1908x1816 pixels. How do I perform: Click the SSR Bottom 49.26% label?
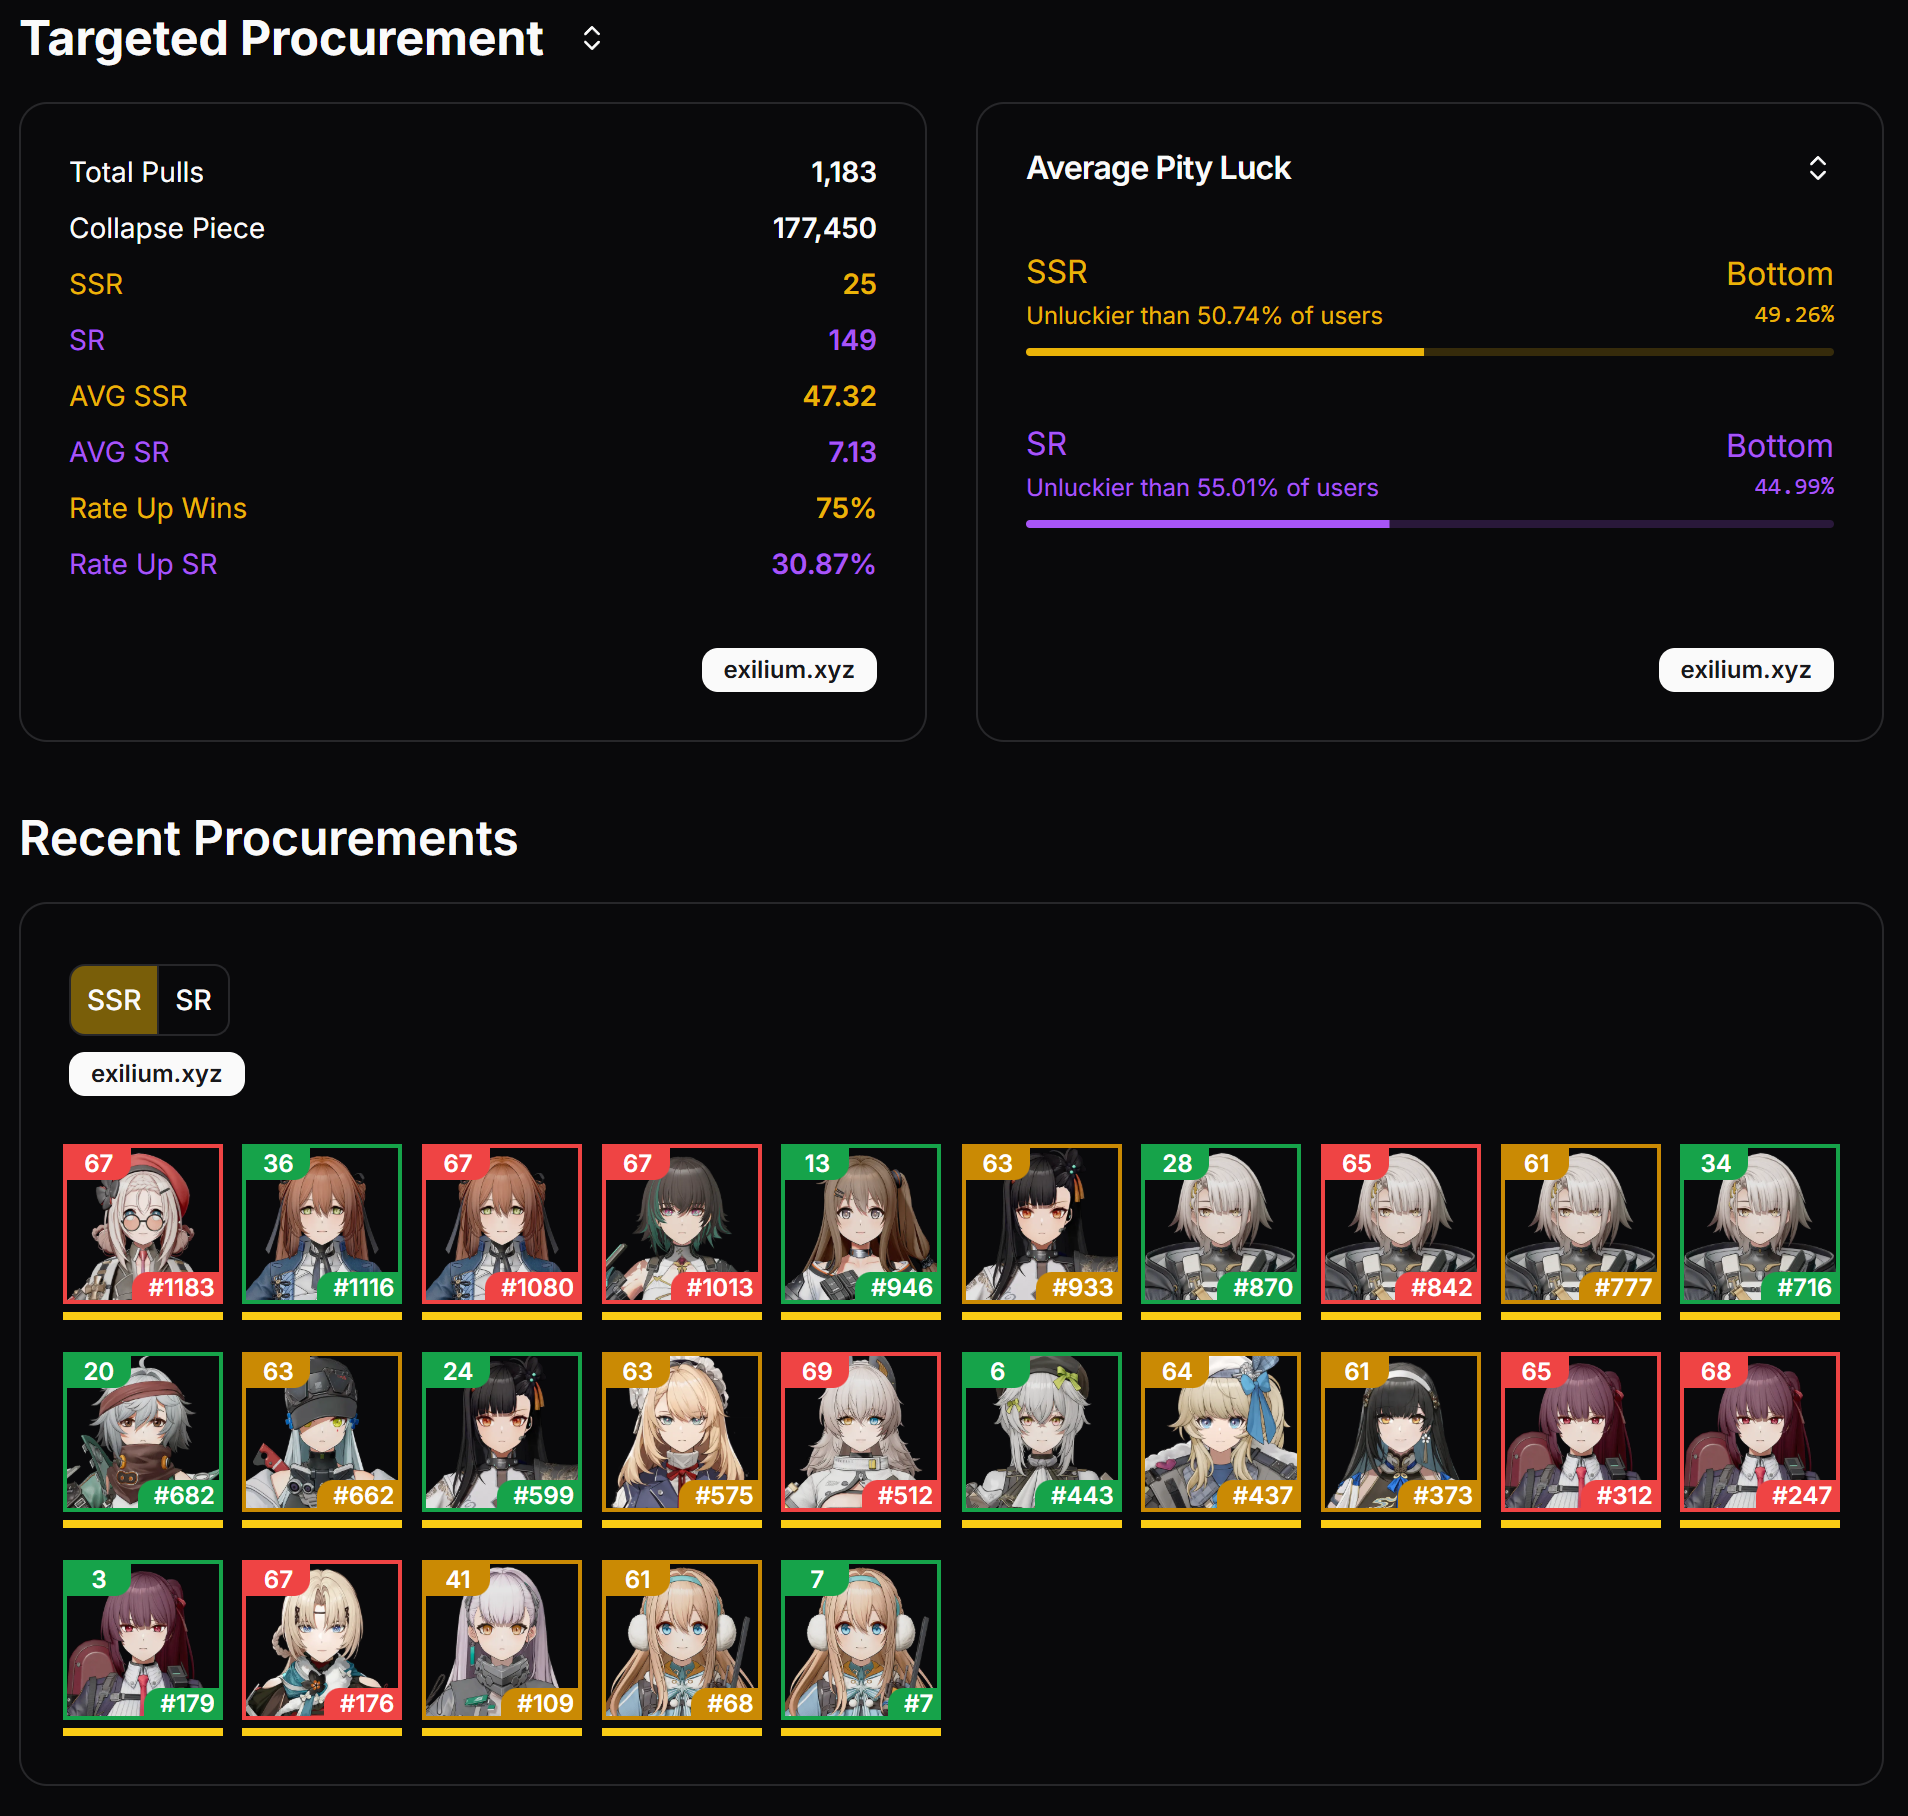tap(1780, 291)
